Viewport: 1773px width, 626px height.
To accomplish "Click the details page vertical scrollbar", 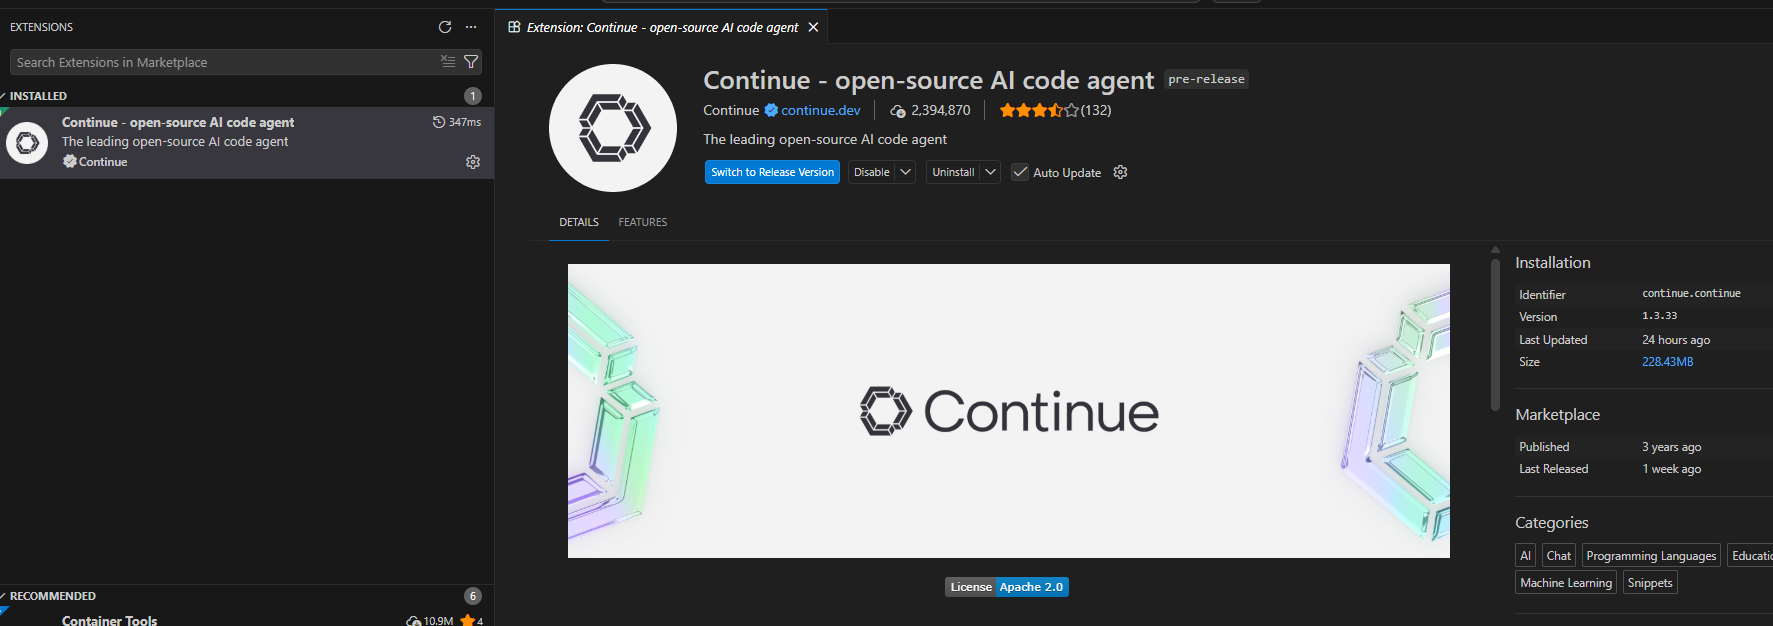I will point(1495,335).
